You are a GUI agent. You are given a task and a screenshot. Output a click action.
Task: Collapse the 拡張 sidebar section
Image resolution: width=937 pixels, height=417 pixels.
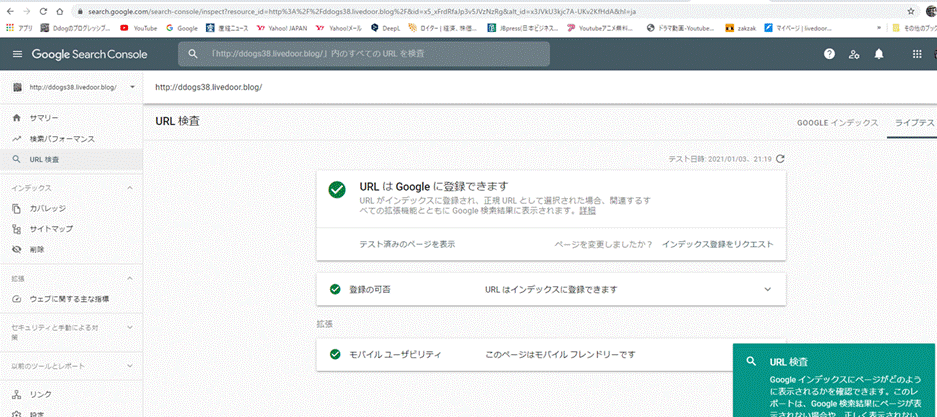coord(130,278)
